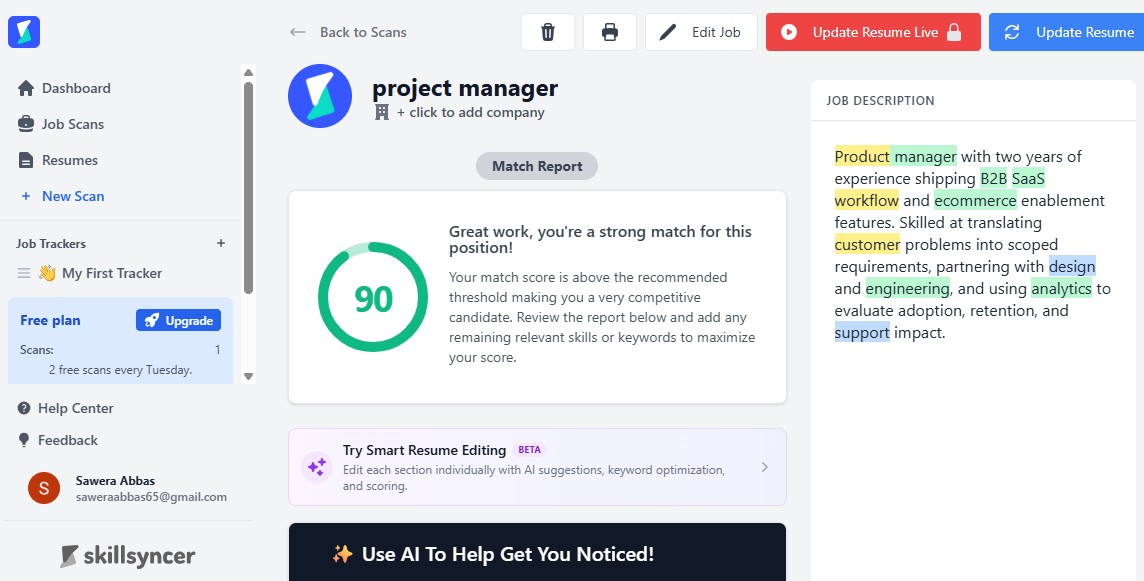Click the highlighted keyword ecommerce
Image resolution: width=1144 pixels, height=581 pixels.
click(975, 200)
